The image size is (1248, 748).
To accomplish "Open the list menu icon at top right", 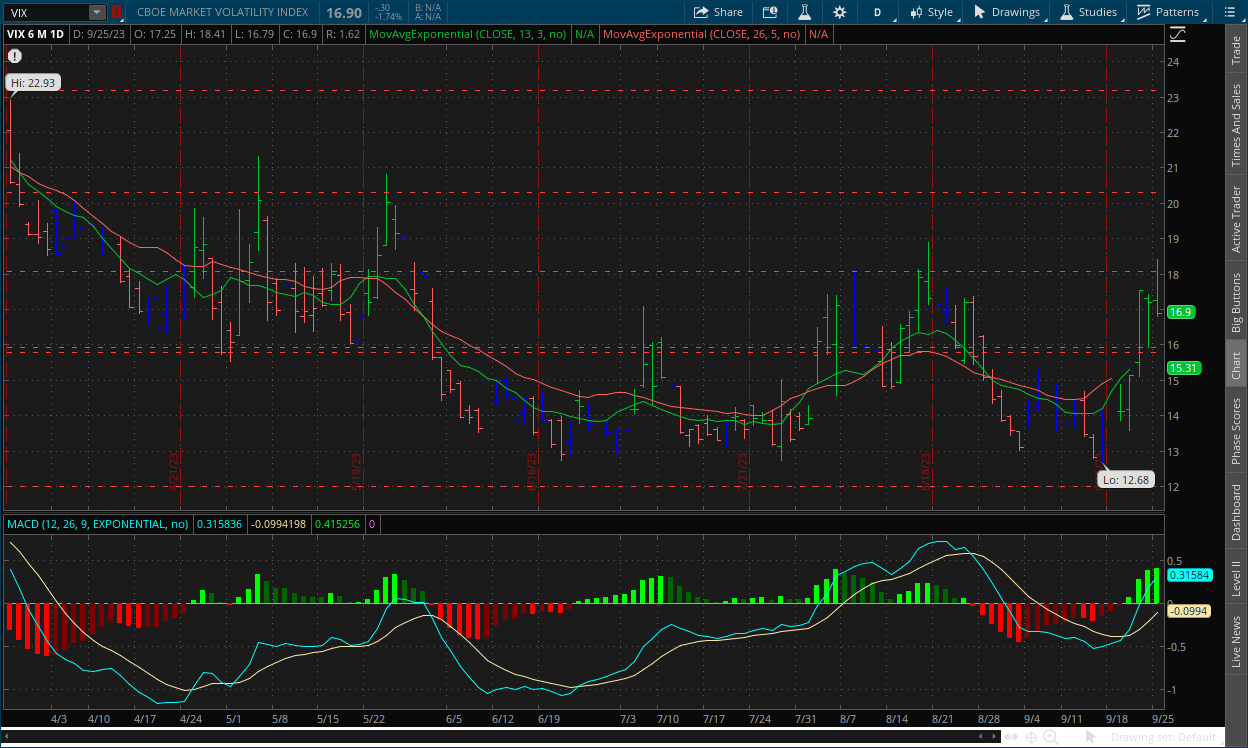I will (1228, 12).
